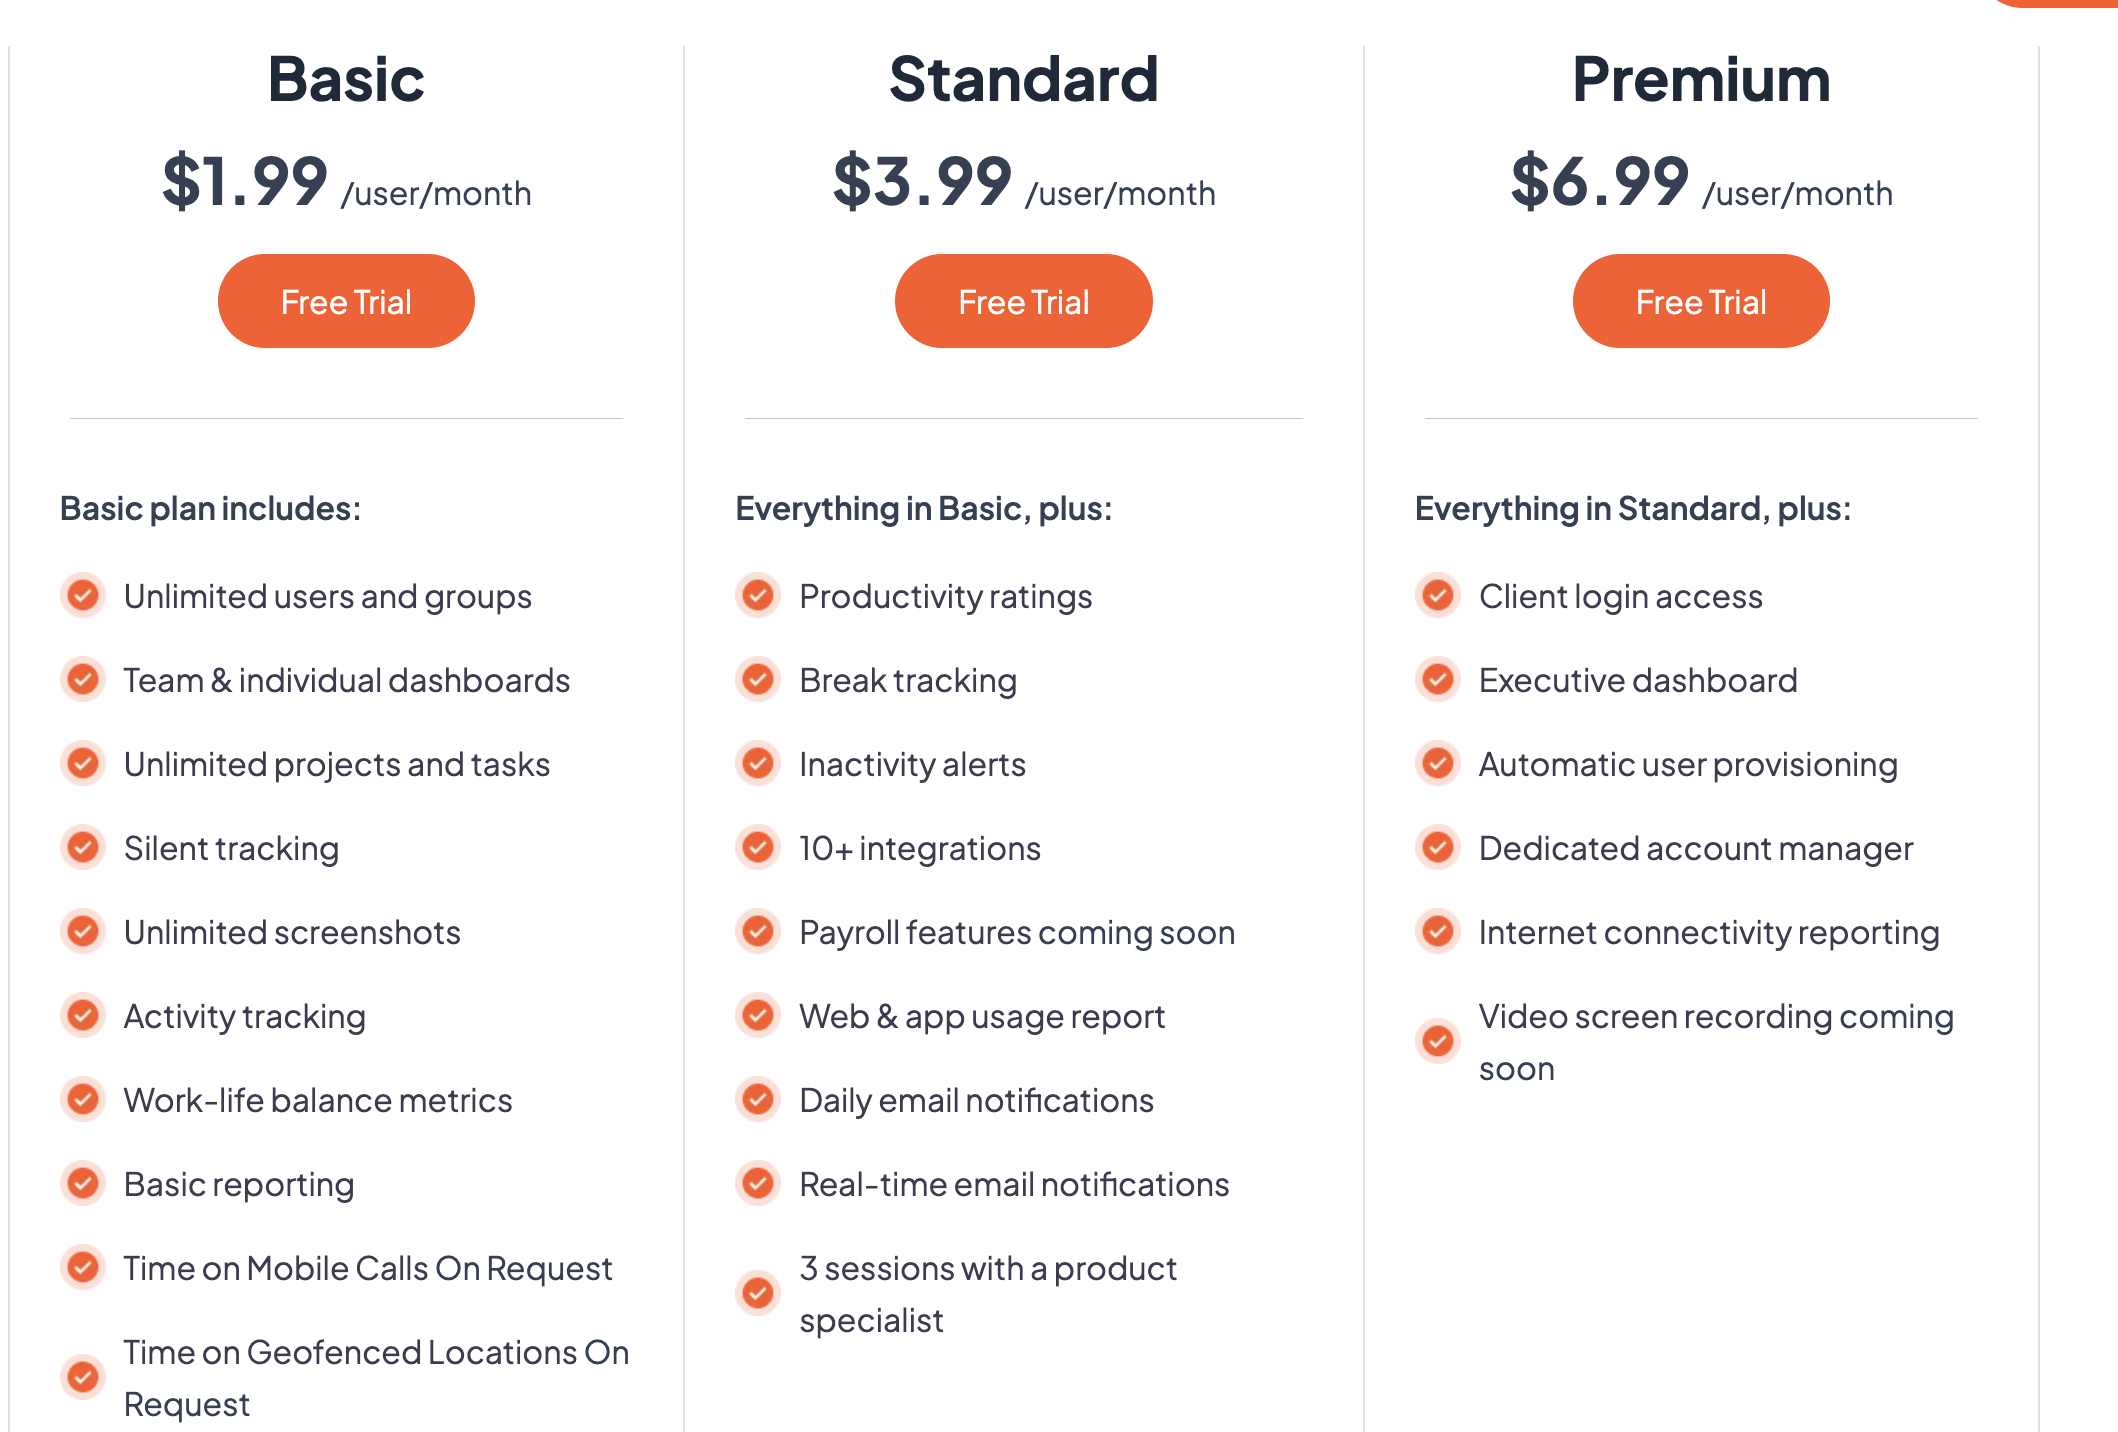Viewport: 2118px width, 1432px height.
Task: Click checkmark icon beside Unlimited users and groups
Action: pos(83,596)
